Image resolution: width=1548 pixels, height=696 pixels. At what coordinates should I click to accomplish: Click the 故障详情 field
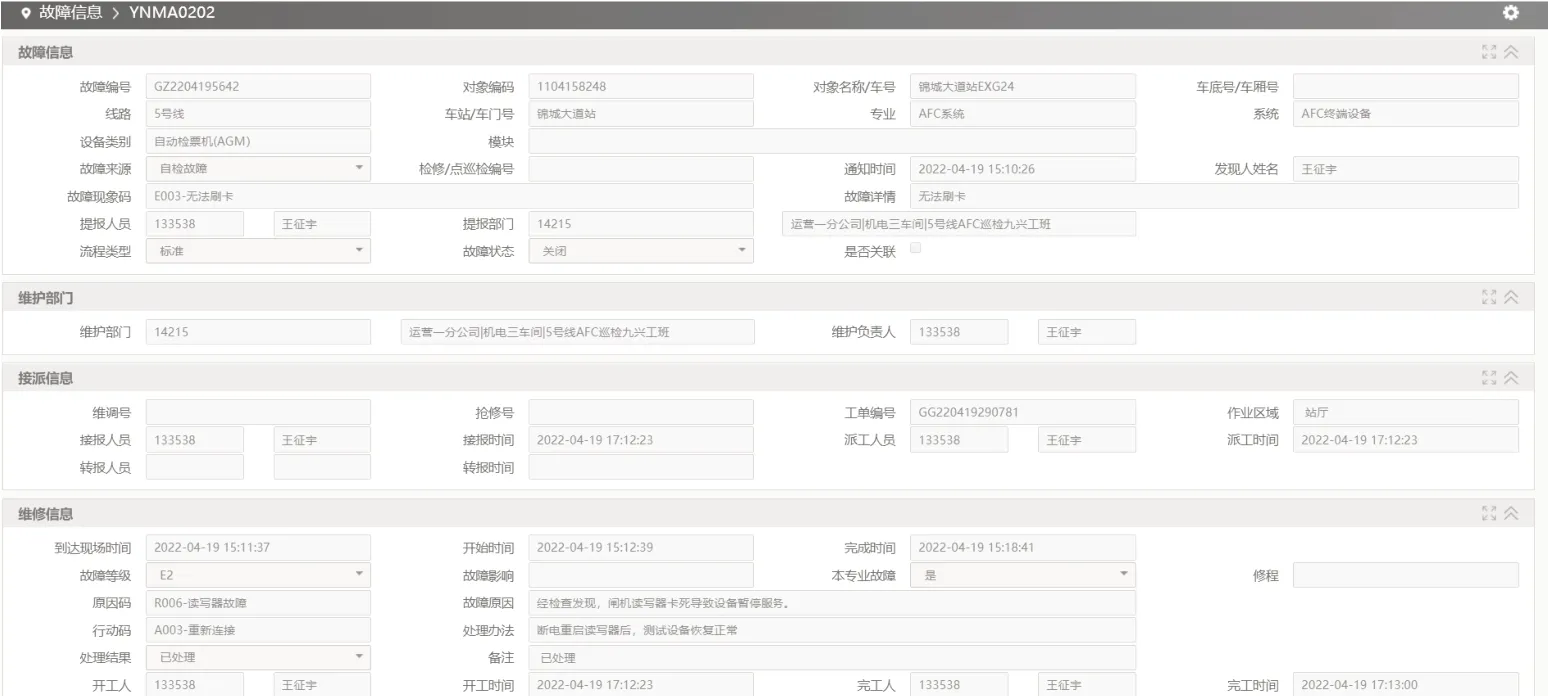click(x=1214, y=196)
